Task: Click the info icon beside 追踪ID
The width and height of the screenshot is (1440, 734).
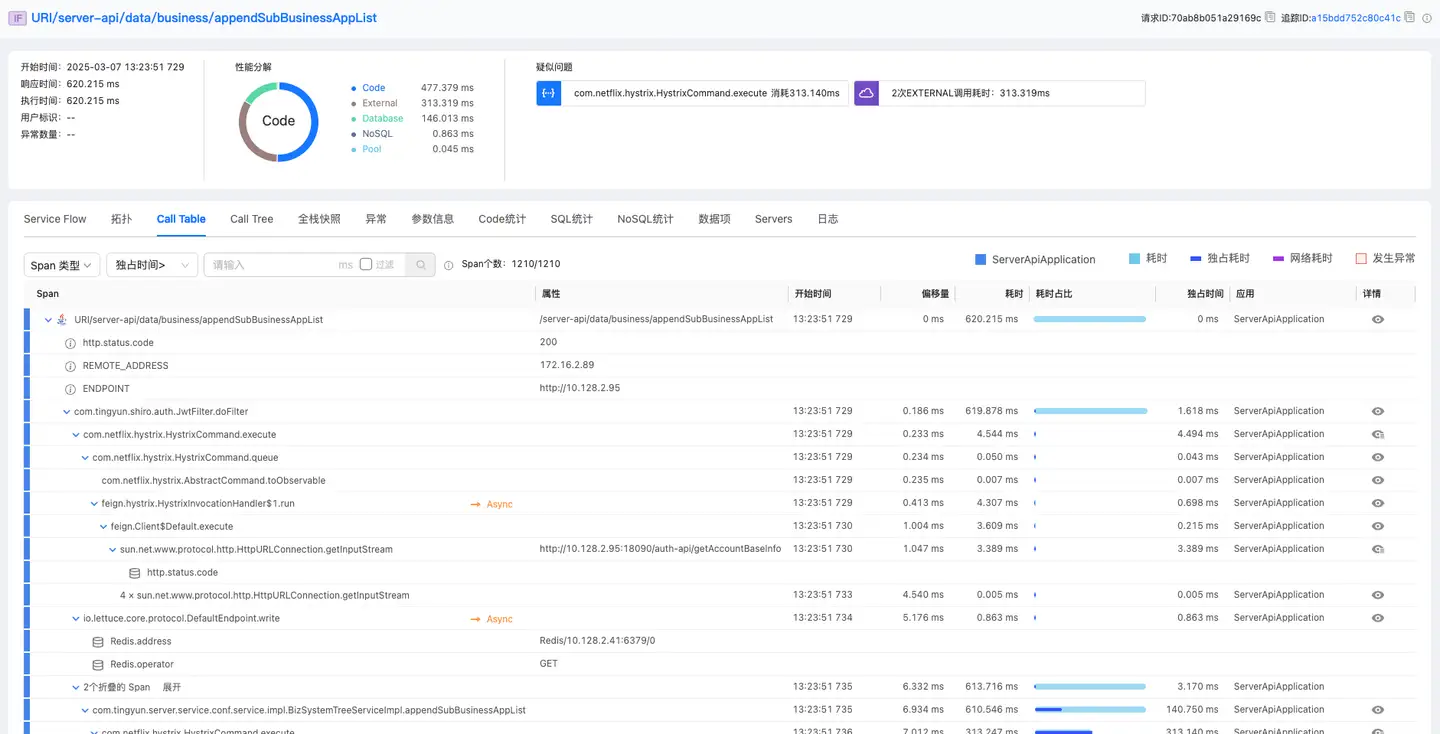Action: (1426, 18)
